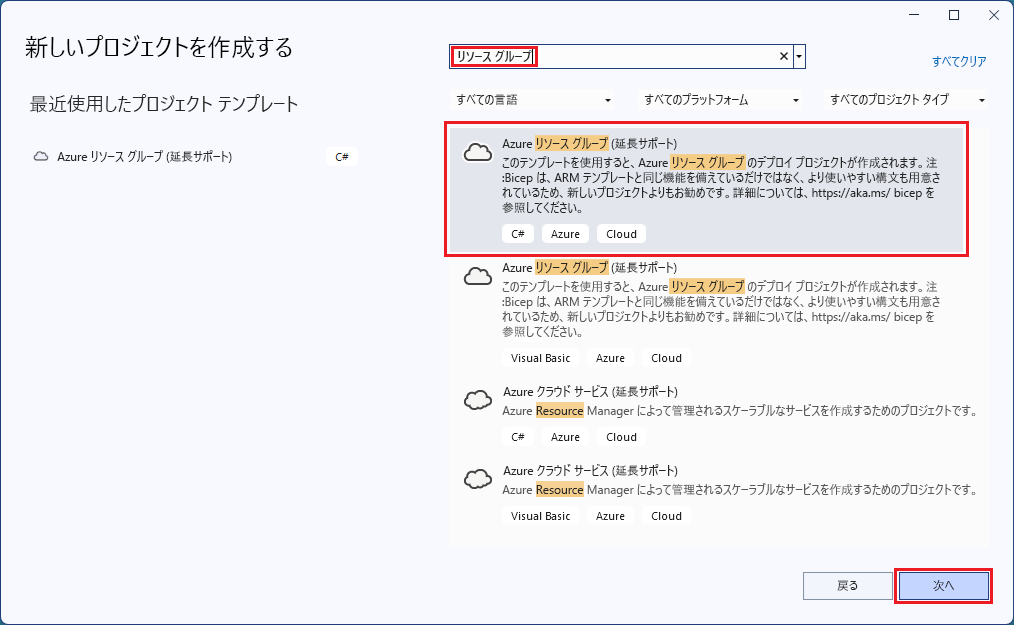1014x625 pixels.
Task: Click the 次へ next button
Action: (944, 586)
